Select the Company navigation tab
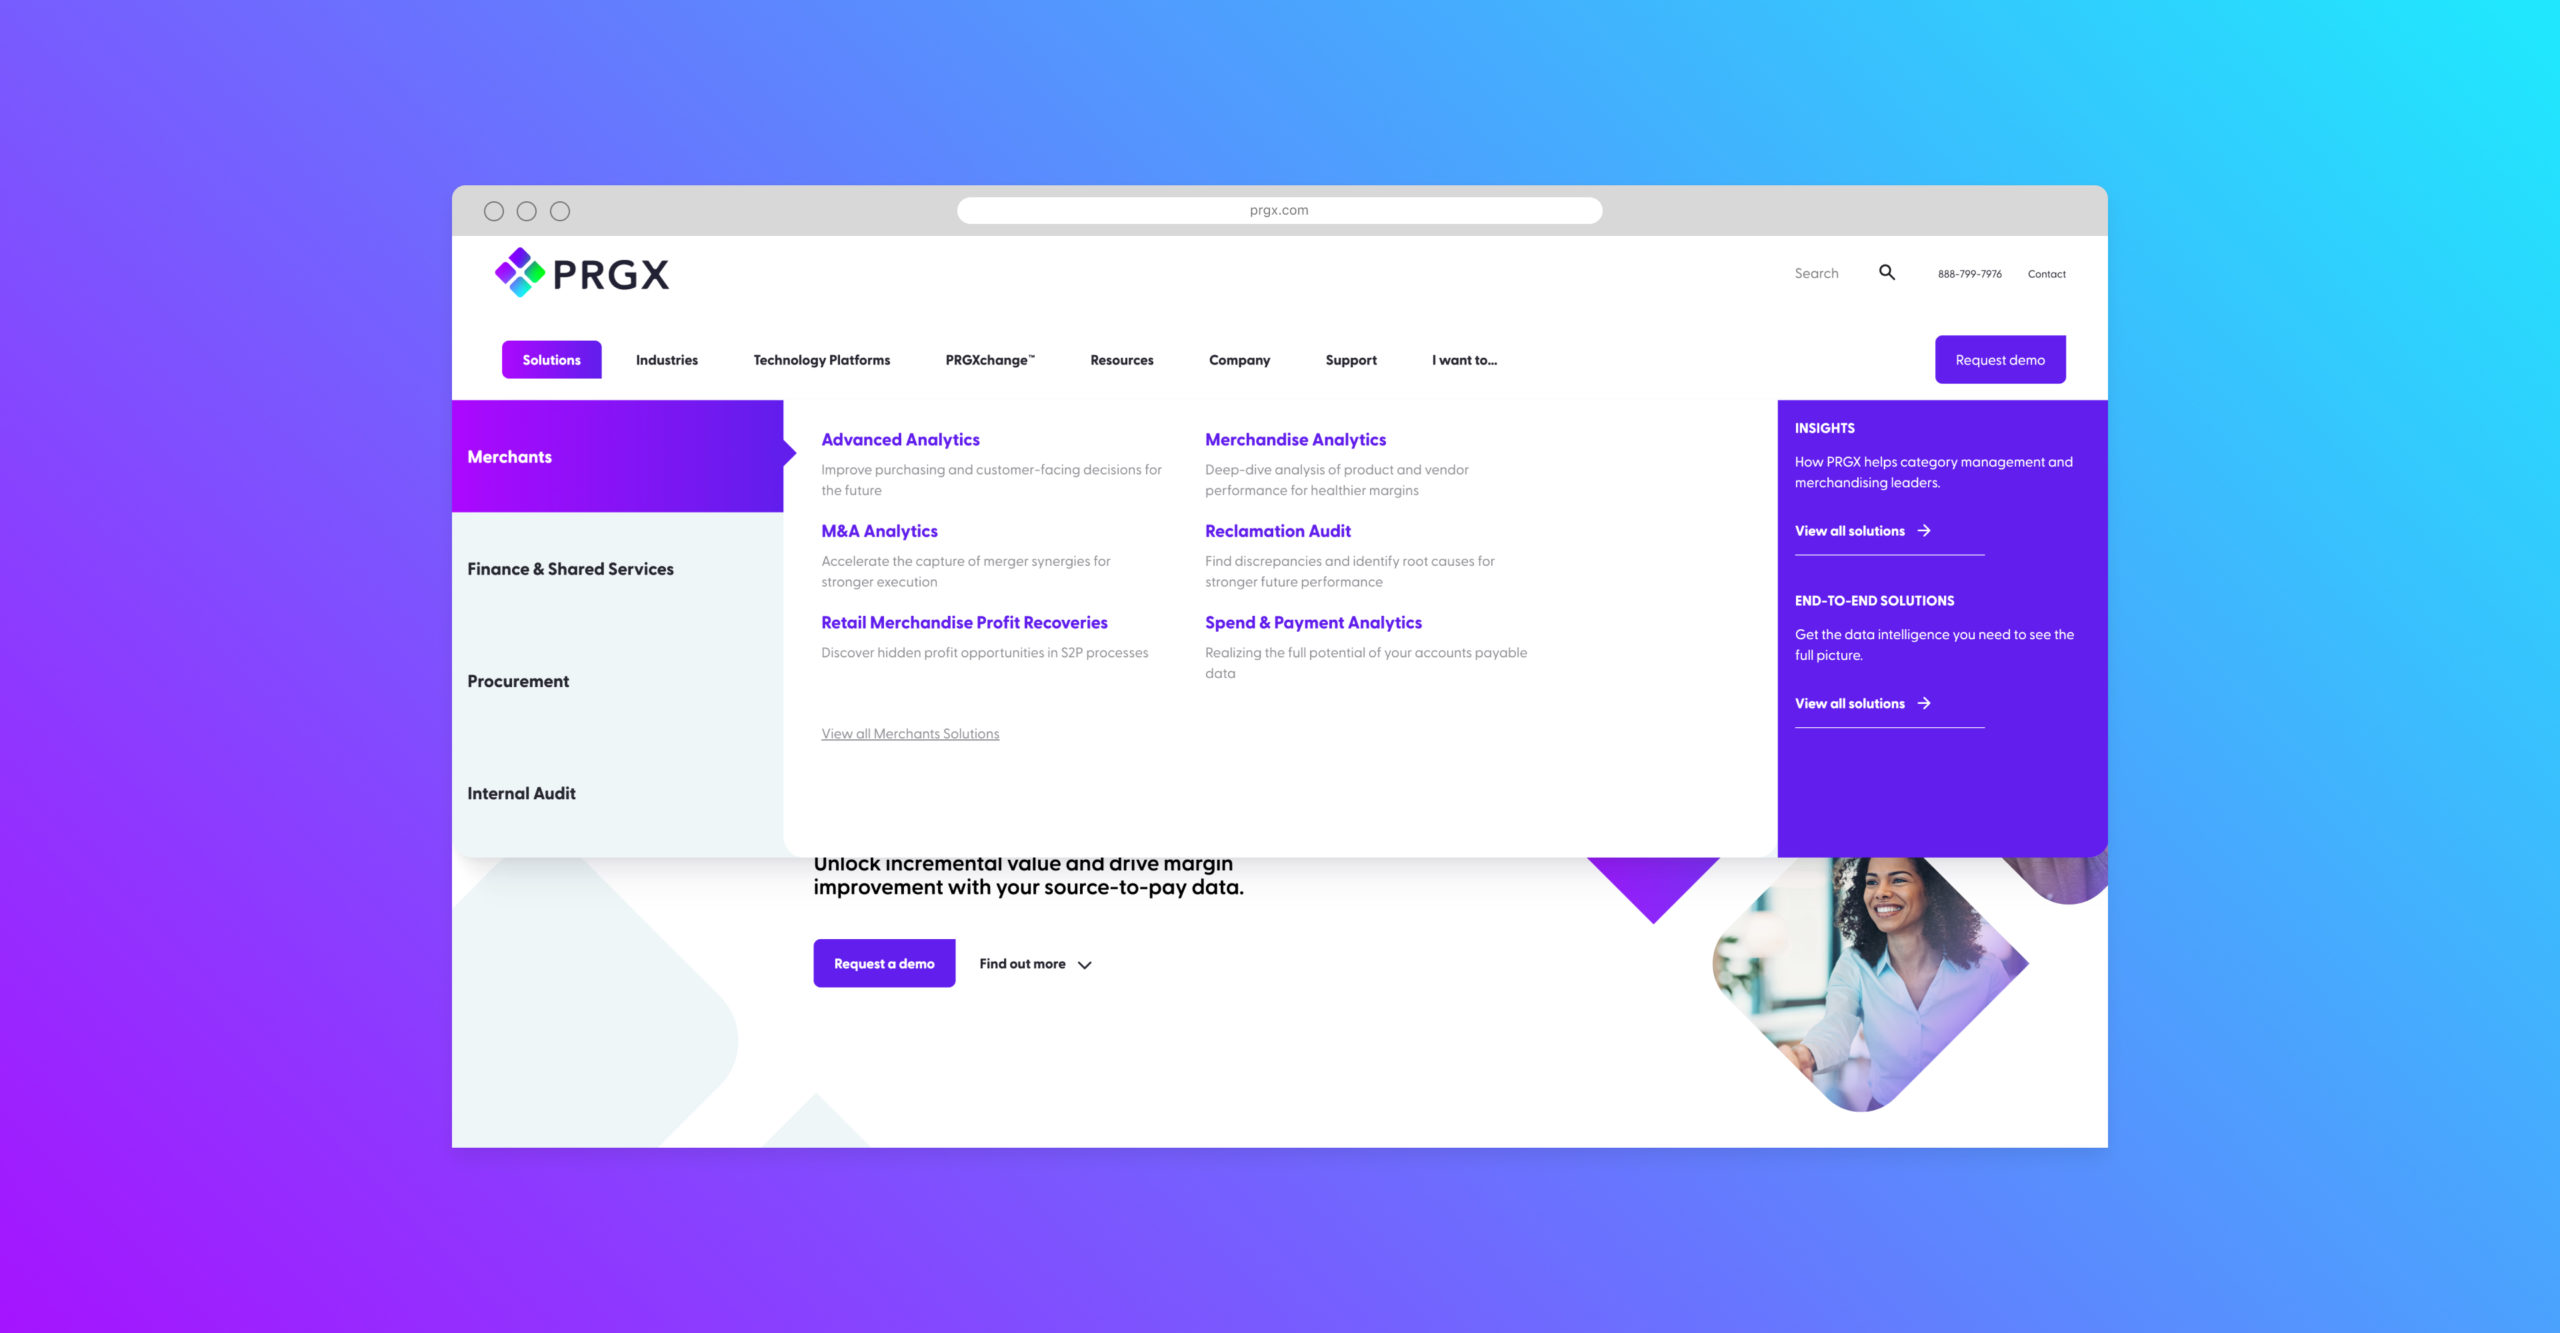This screenshot has width=2560, height=1333. coord(1238,359)
